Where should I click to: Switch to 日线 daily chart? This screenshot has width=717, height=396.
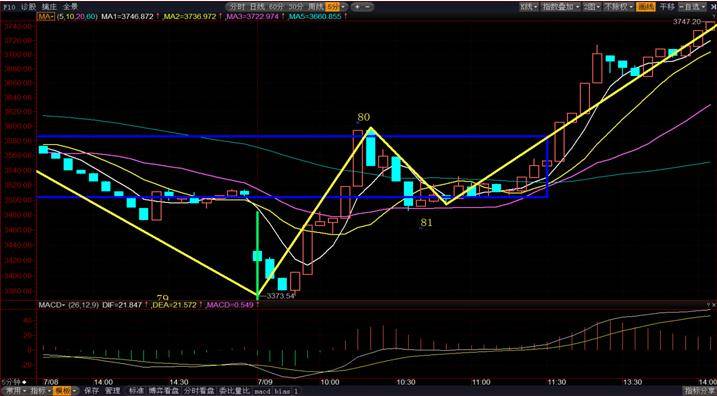click(x=258, y=7)
